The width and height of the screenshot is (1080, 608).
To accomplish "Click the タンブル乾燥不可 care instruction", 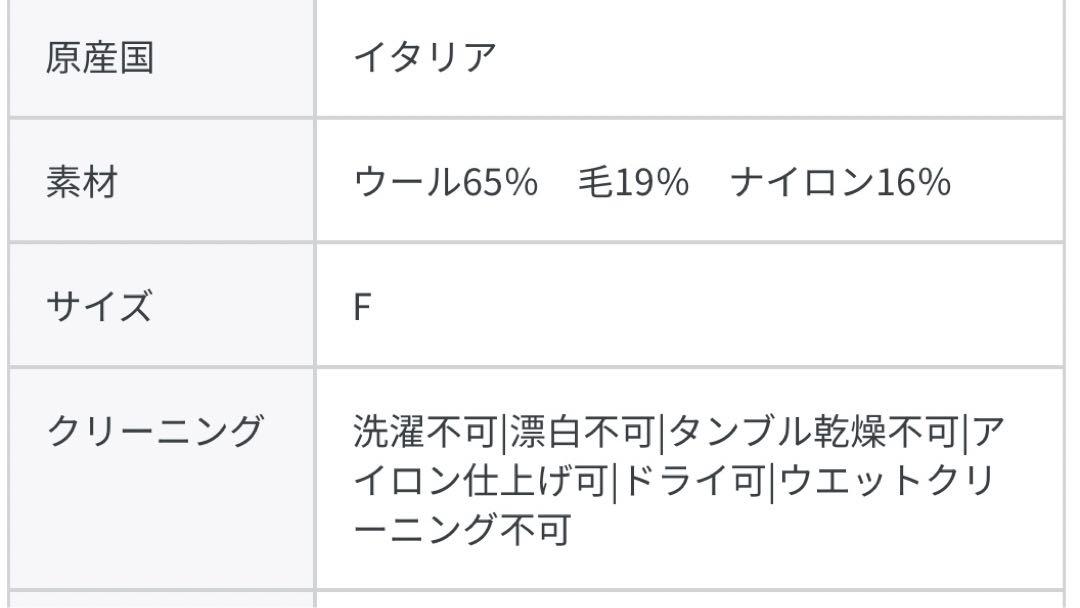I will [813, 432].
